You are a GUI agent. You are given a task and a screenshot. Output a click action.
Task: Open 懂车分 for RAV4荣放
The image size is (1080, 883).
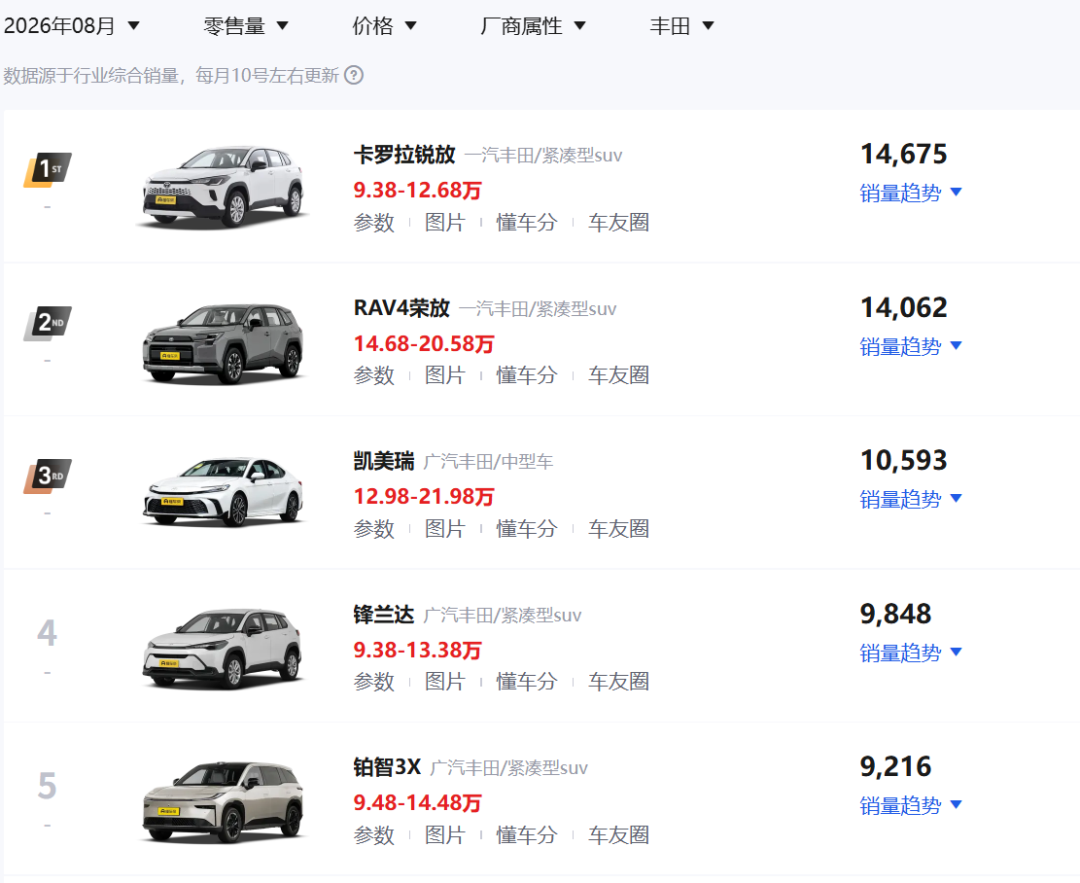(526, 375)
